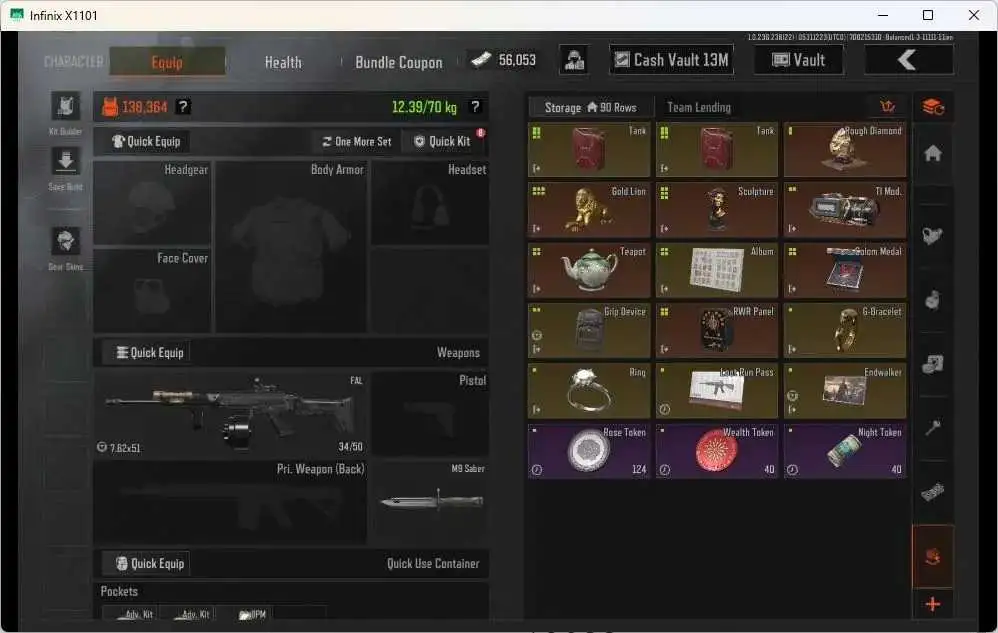The width and height of the screenshot is (998, 633).
Task: Select the ammo category sidebar icon
Action: 932,492
